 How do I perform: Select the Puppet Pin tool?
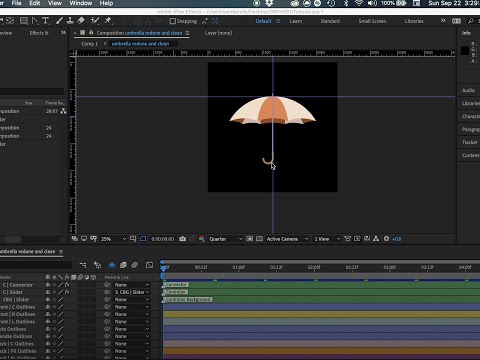[108, 21]
